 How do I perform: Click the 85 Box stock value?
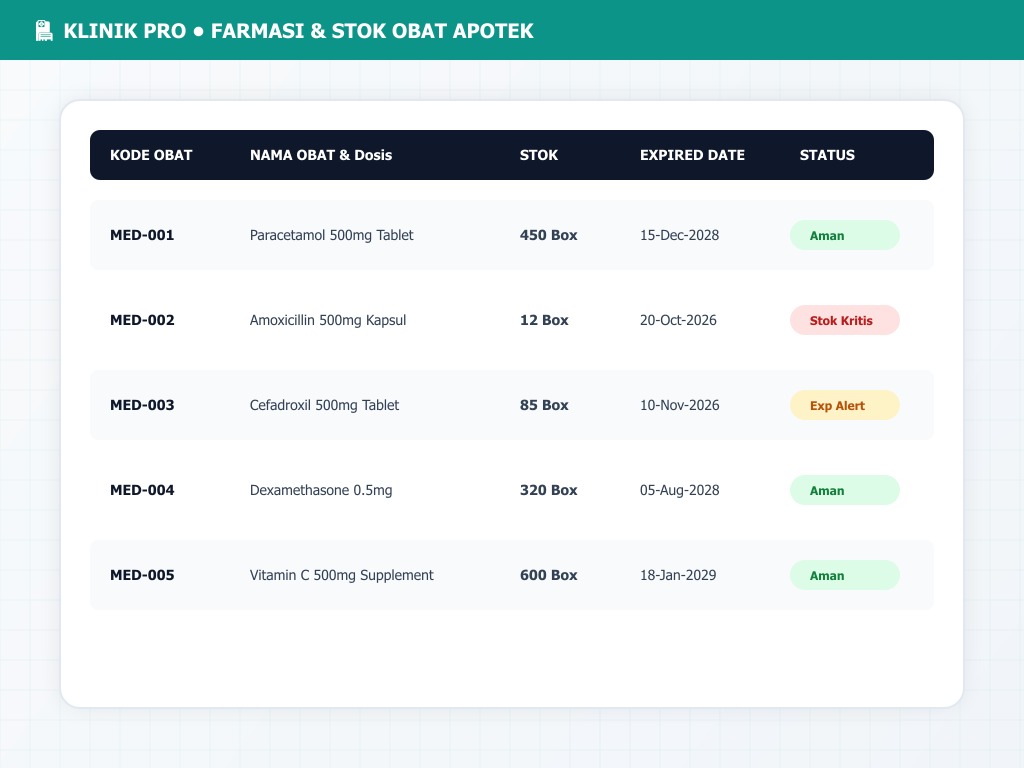tap(544, 405)
